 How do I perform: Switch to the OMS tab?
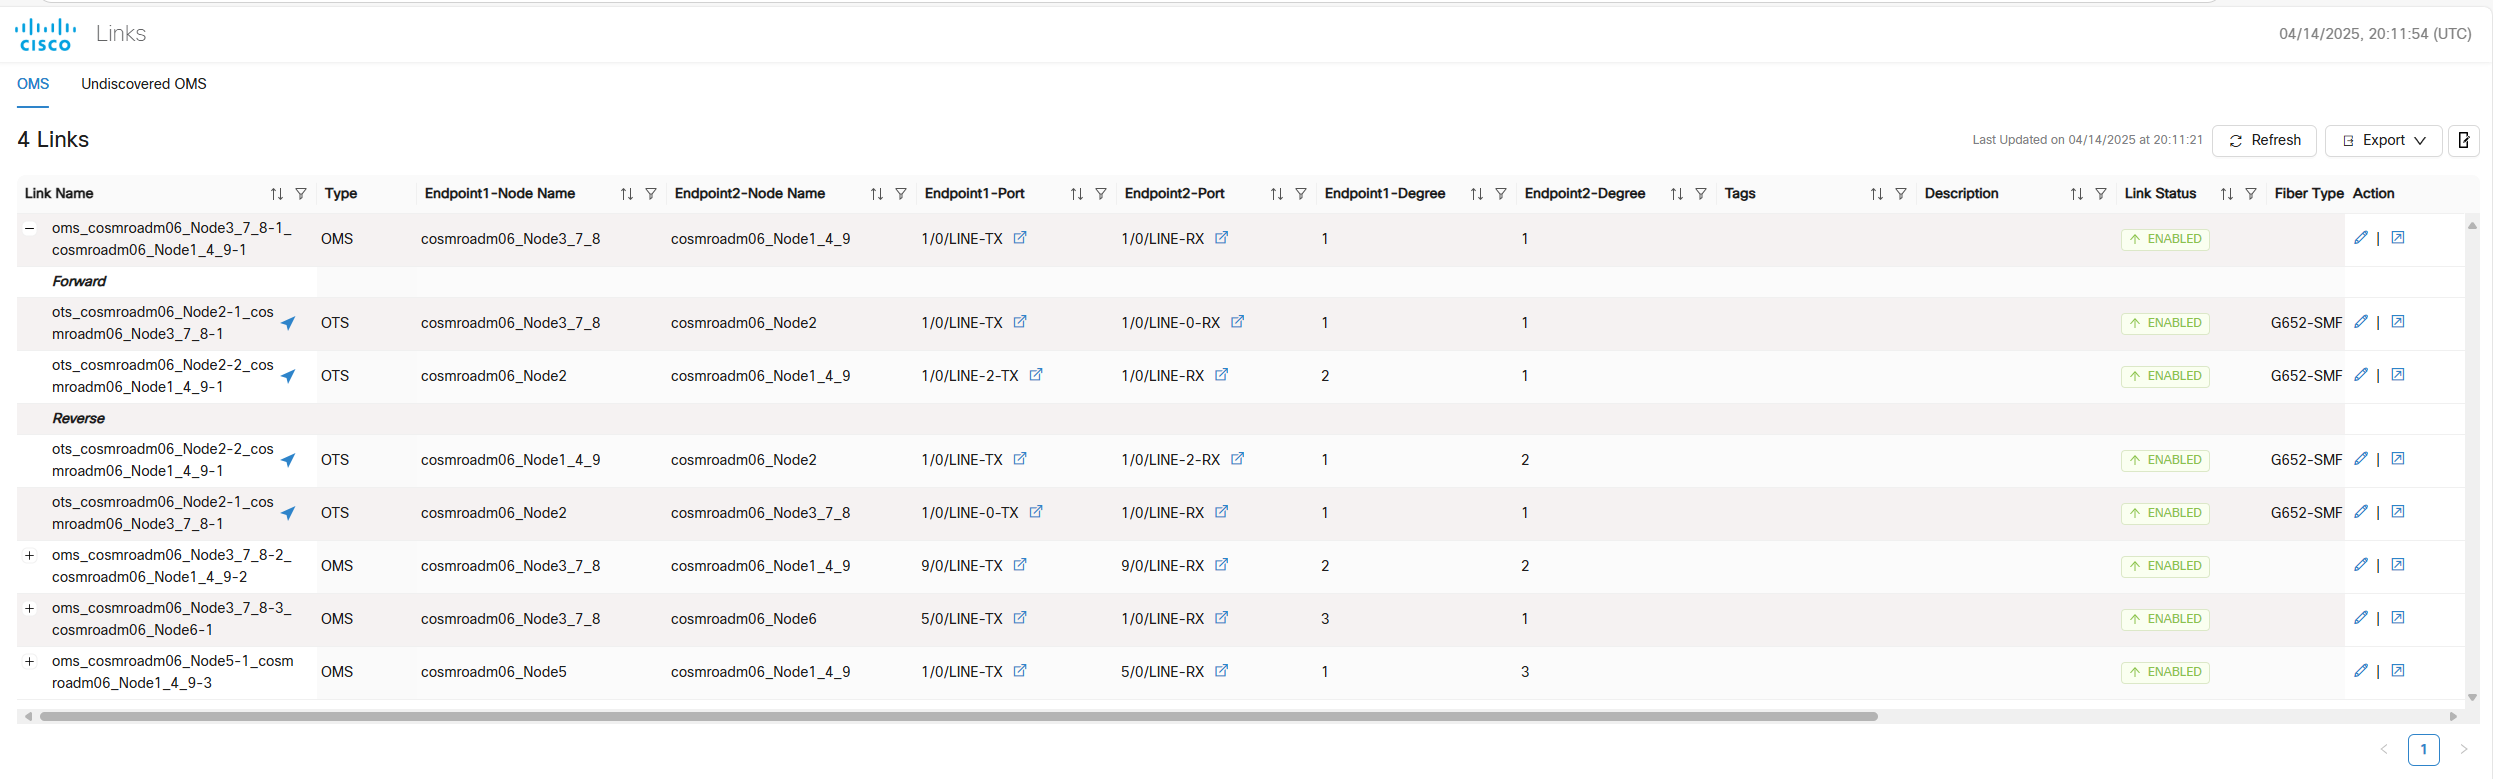[33, 84]
